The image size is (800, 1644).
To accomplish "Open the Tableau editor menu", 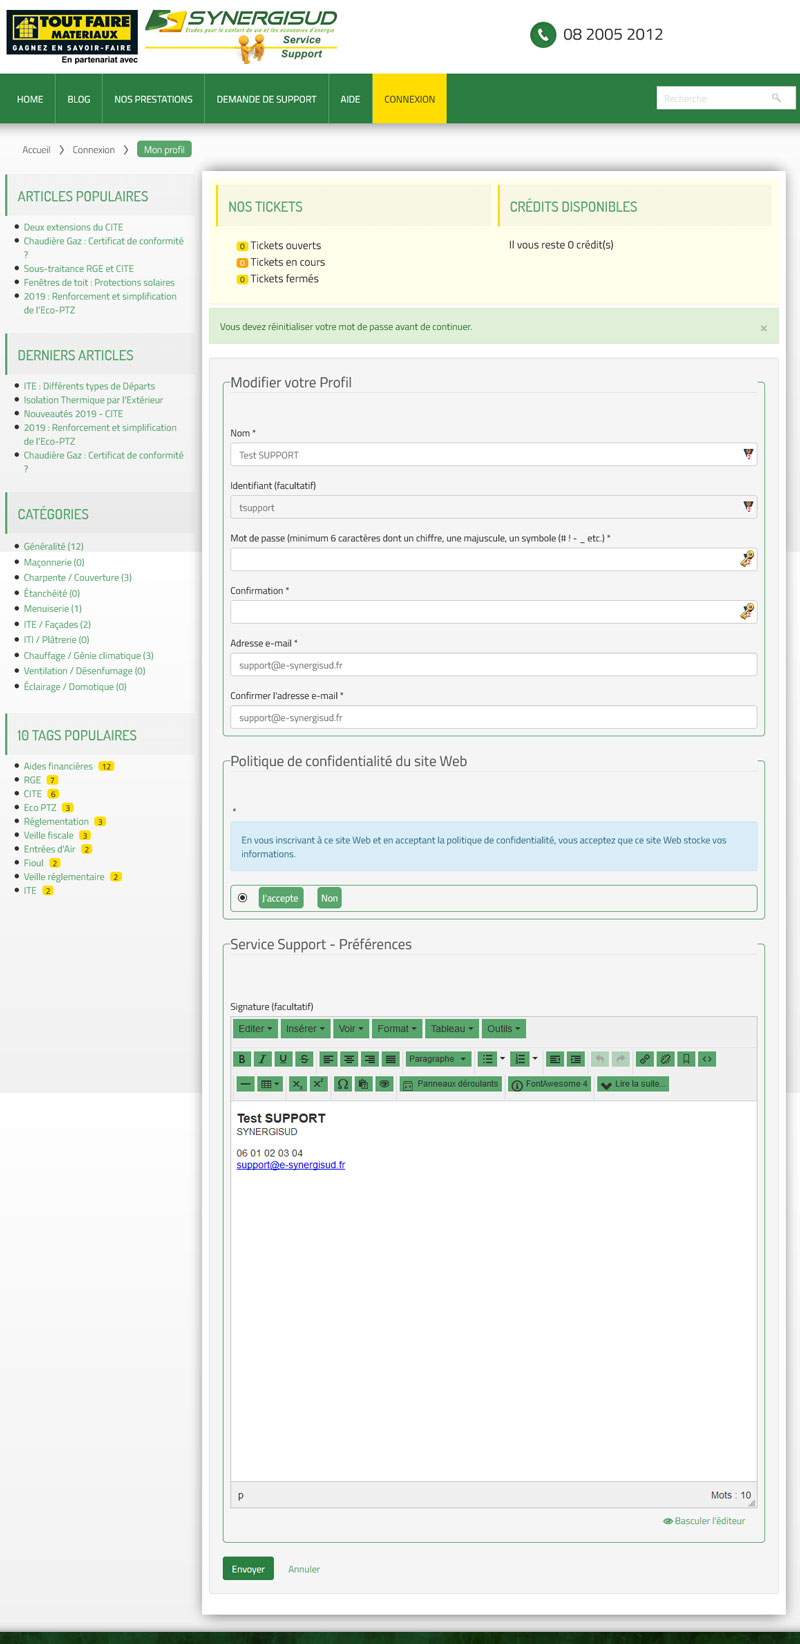I will (x=452, y=1029).
